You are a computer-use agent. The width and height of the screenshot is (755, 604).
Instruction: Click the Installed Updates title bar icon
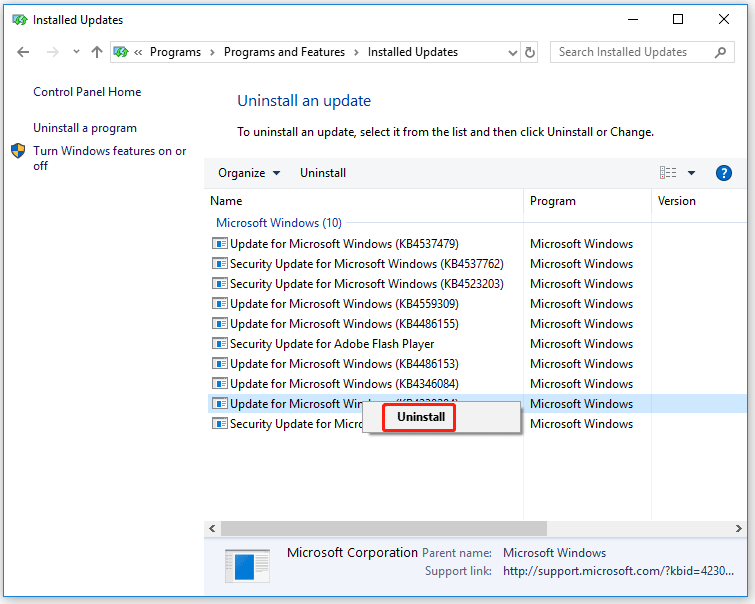tap(20, 20)
